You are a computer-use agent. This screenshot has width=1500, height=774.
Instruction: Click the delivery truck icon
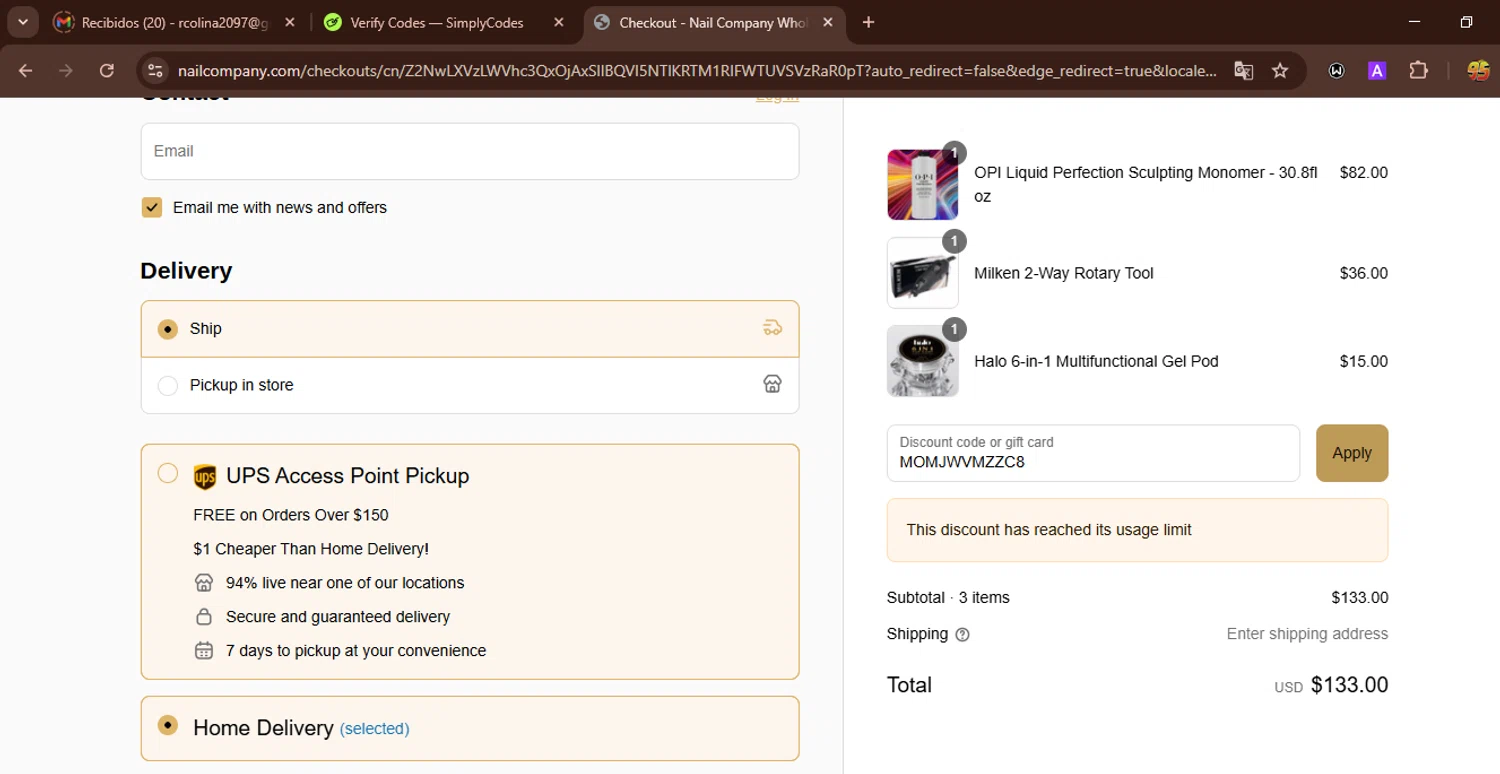click(x=772, y=328)
